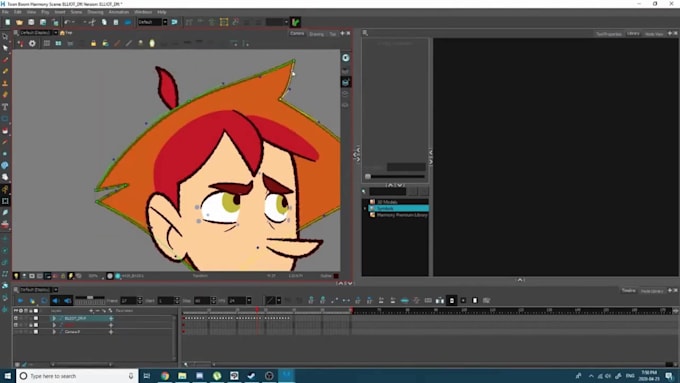Screen dimensions: 680x383
Task: Click the Undo arrow in top toolbar
Action: pyautogui.click(x=67, y=22)
